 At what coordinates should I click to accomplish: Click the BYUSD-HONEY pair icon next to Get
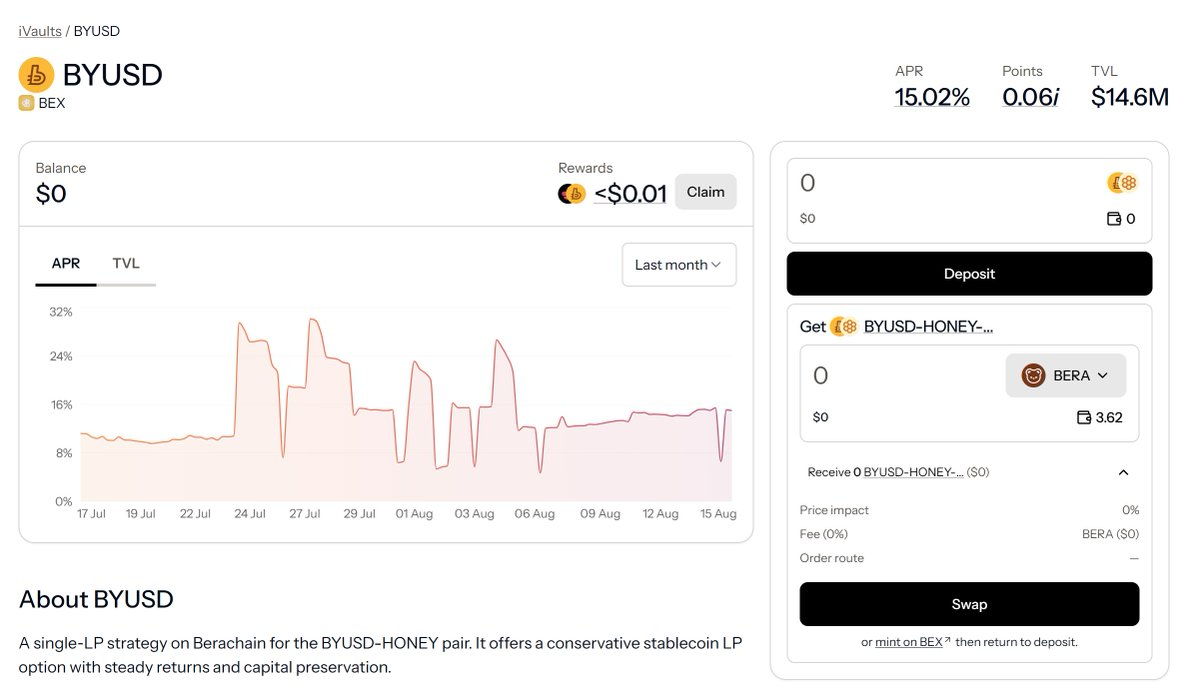[x=845, y=326]
